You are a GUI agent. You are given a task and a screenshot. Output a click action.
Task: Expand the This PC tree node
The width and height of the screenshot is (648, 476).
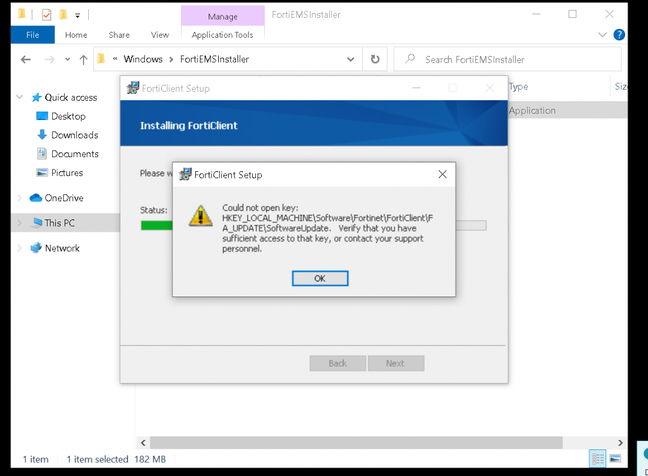[x=19, y=223]
